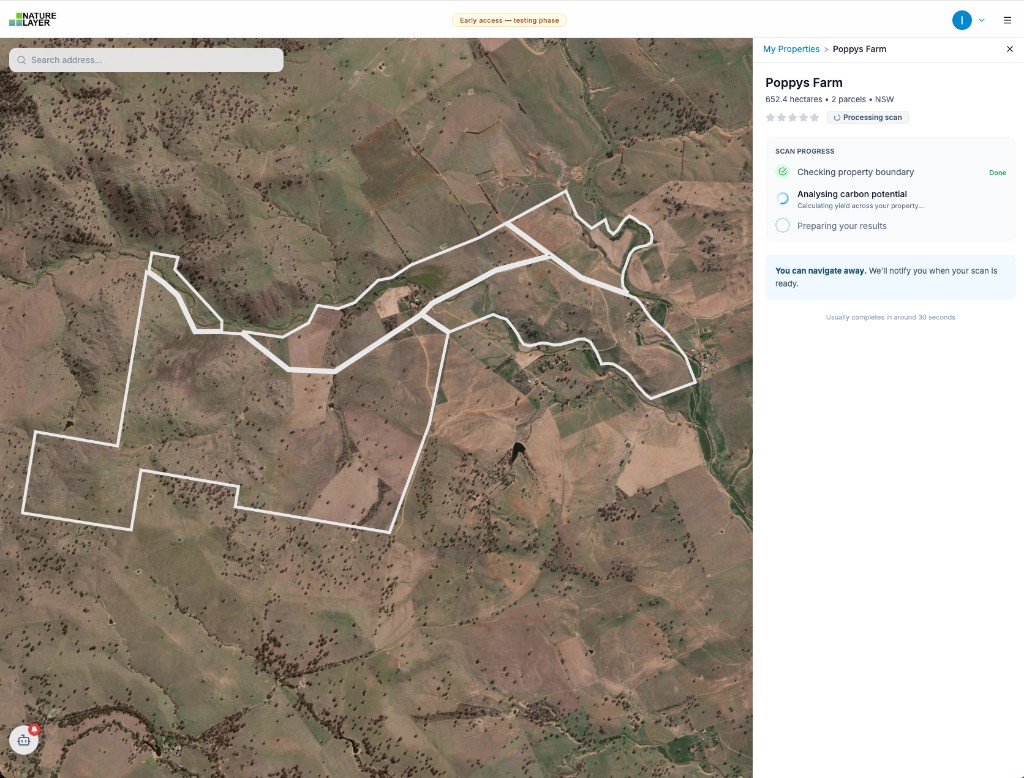Rate Poppys Farm with the first star
Screen dimensions: 1024x778
(770, 117)
